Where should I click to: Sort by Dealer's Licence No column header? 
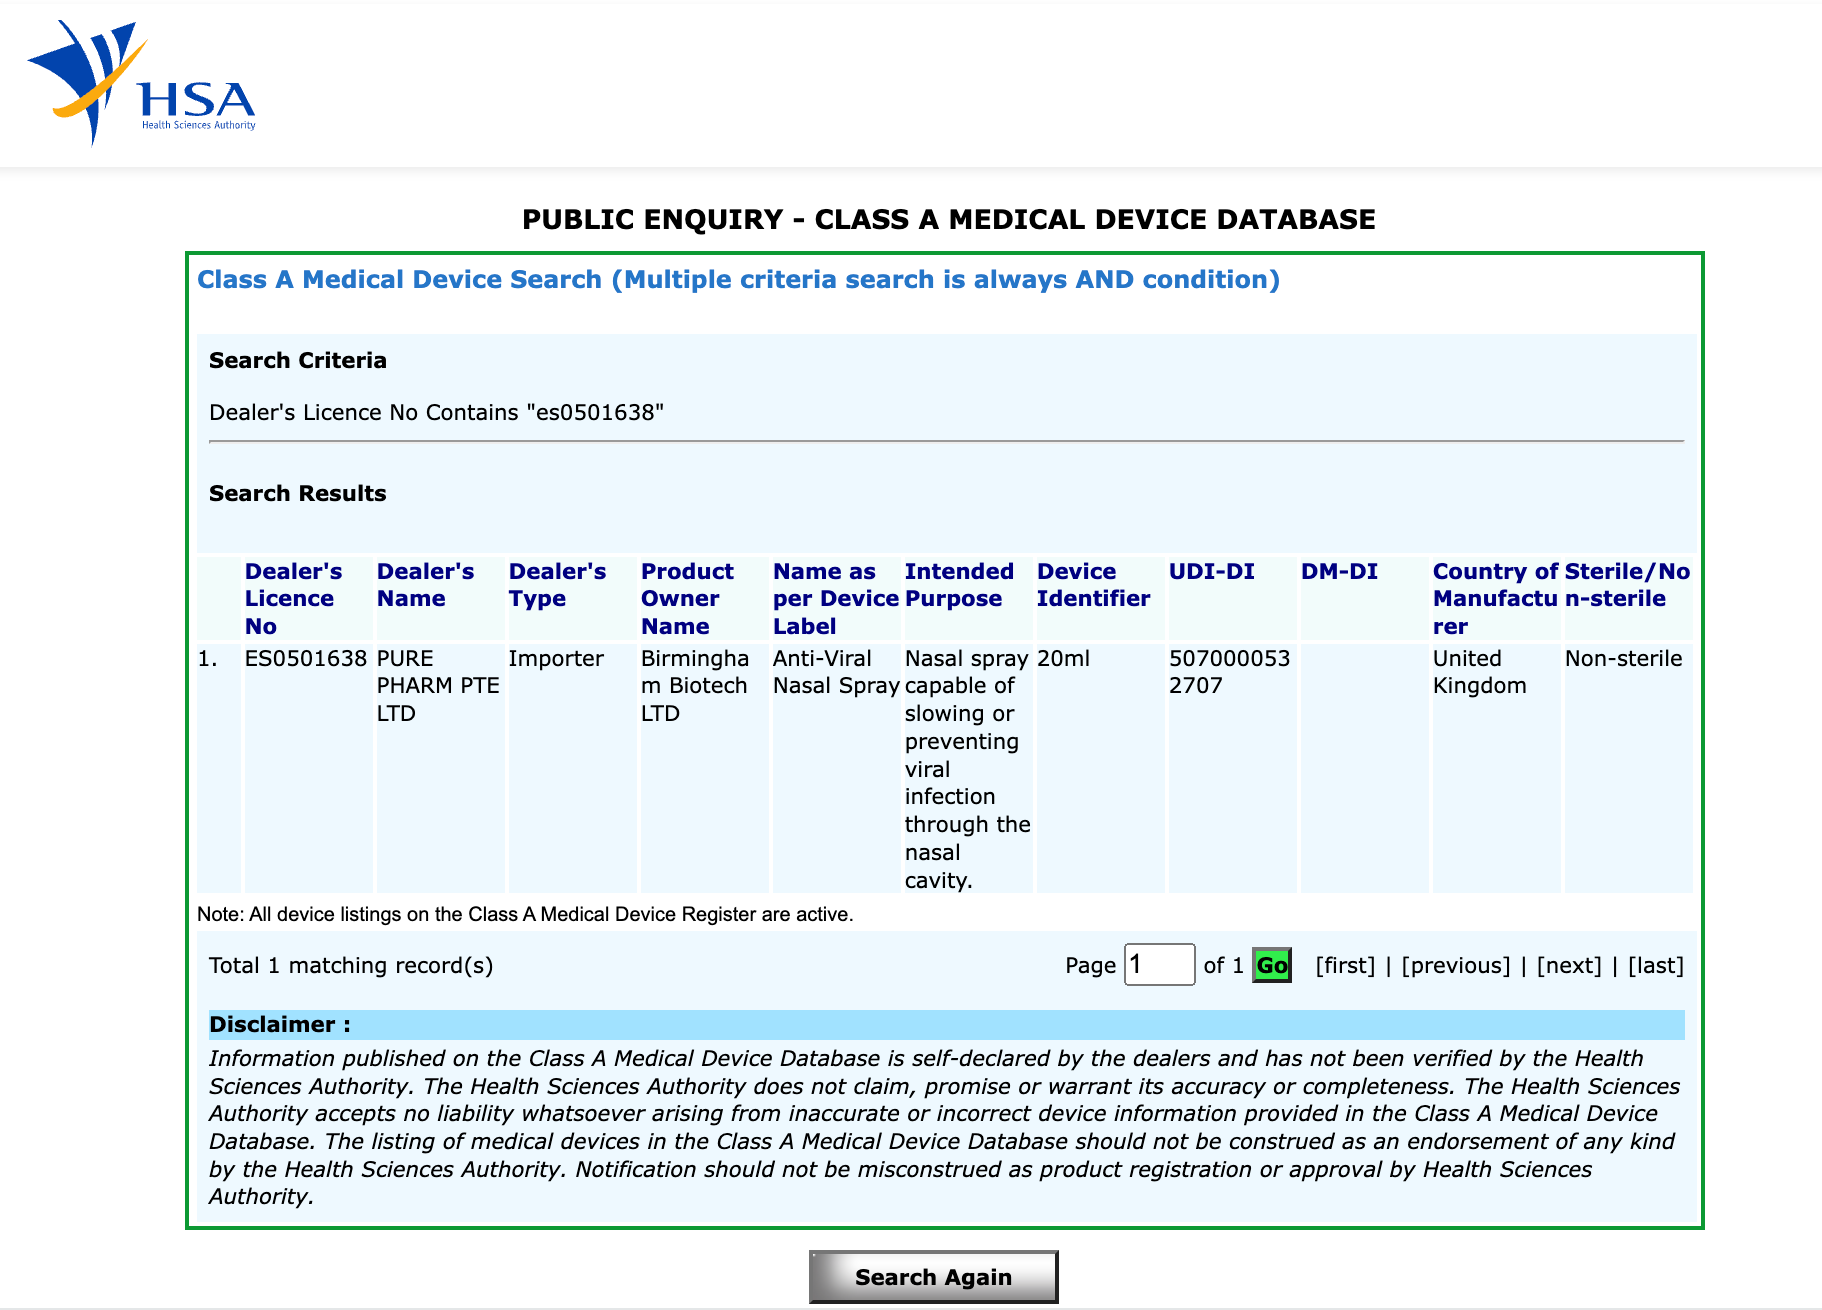pyautogui.click(x=293, y=598)
